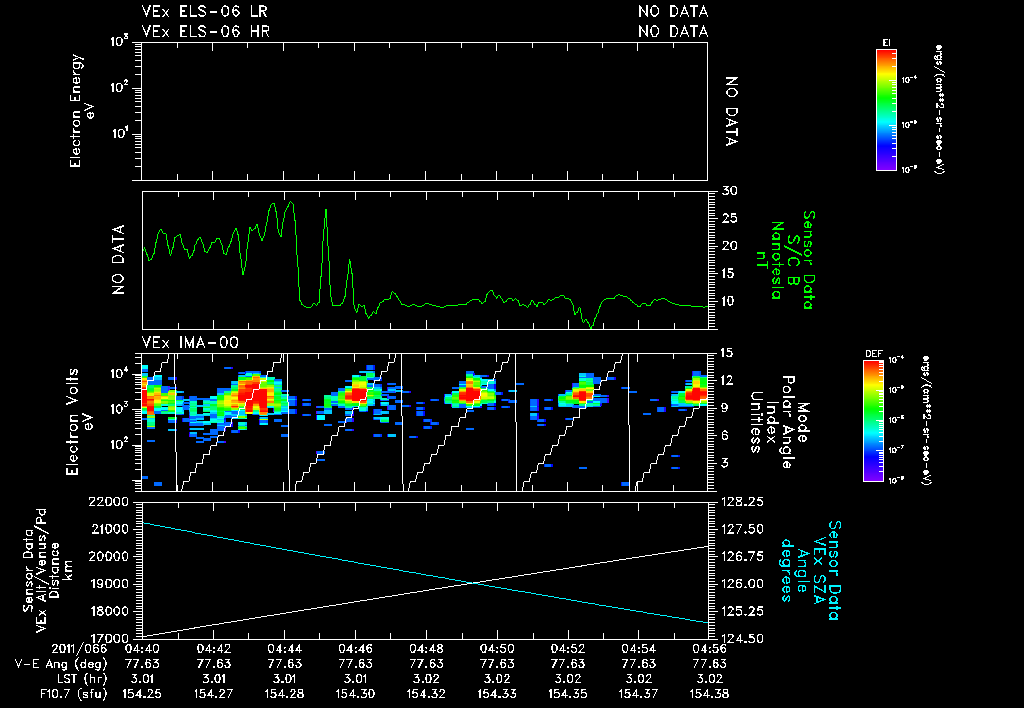Click the F10.7 value 154.35
This screenshot has height=708, width=1024.
tap(568, 694)
